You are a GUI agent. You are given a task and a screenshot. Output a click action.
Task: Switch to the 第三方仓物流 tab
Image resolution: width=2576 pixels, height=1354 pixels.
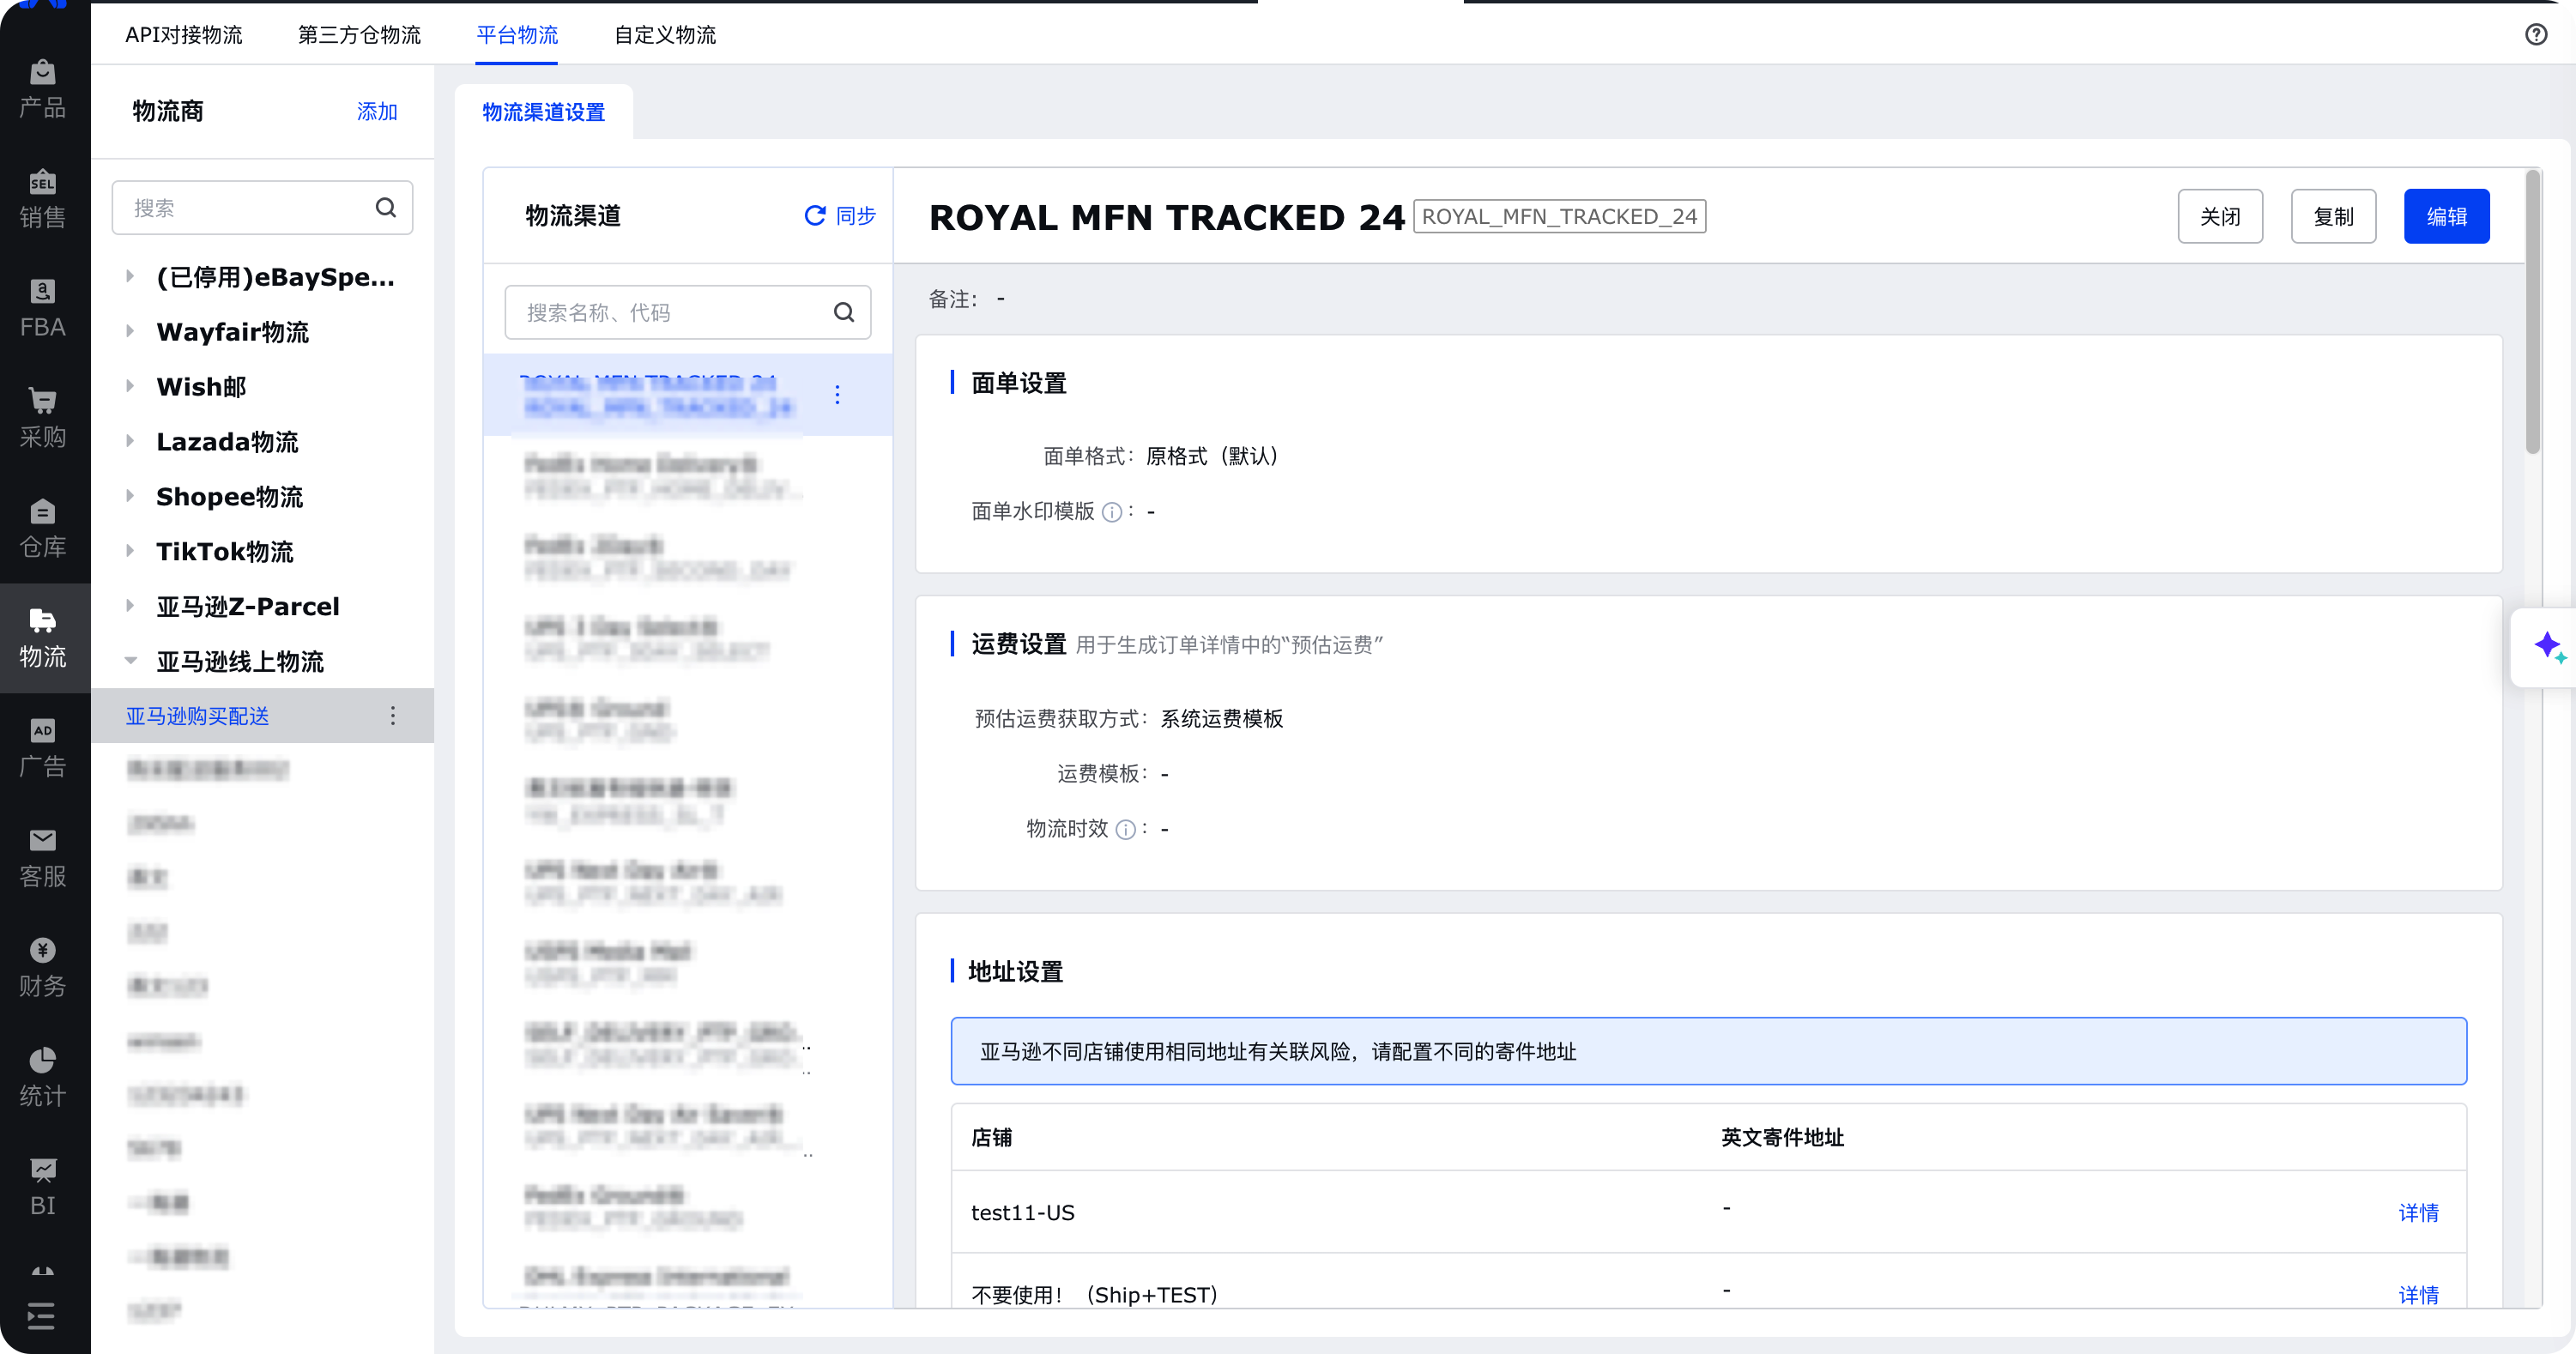[x=359, y=35]
